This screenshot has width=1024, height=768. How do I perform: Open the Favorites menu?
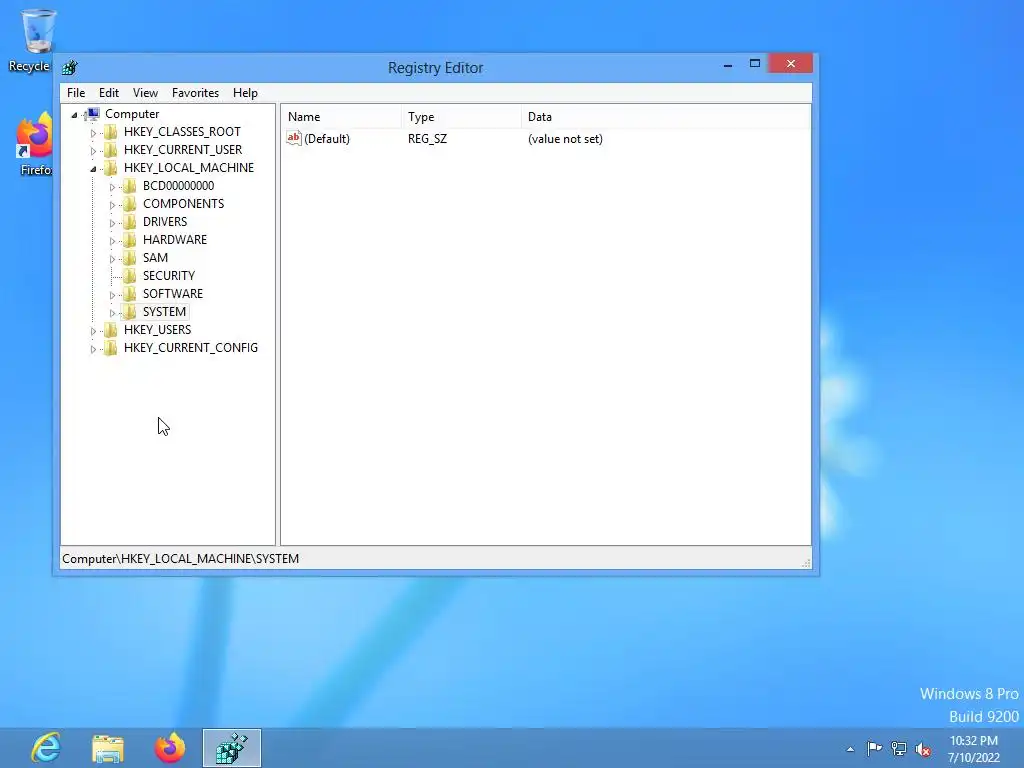[195, 93]
